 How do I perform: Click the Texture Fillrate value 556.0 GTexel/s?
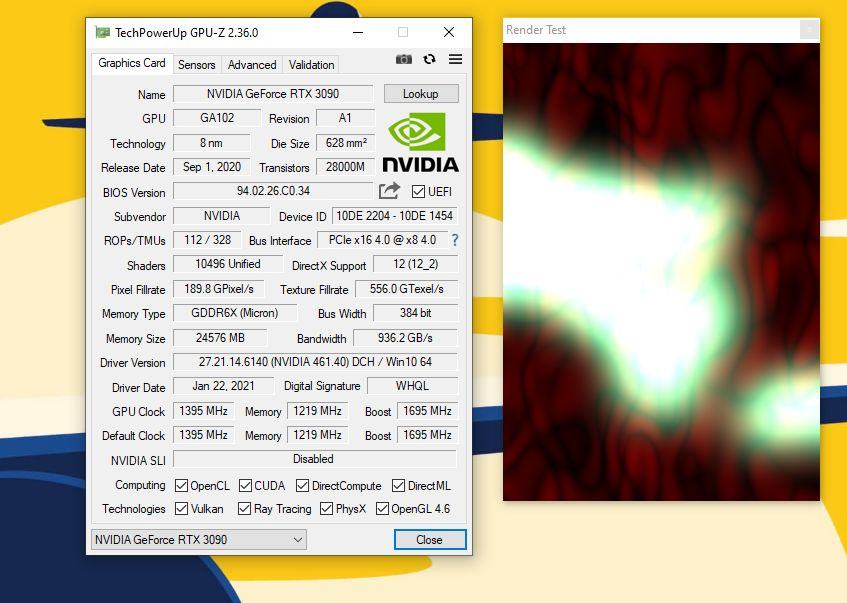point(406,289)
